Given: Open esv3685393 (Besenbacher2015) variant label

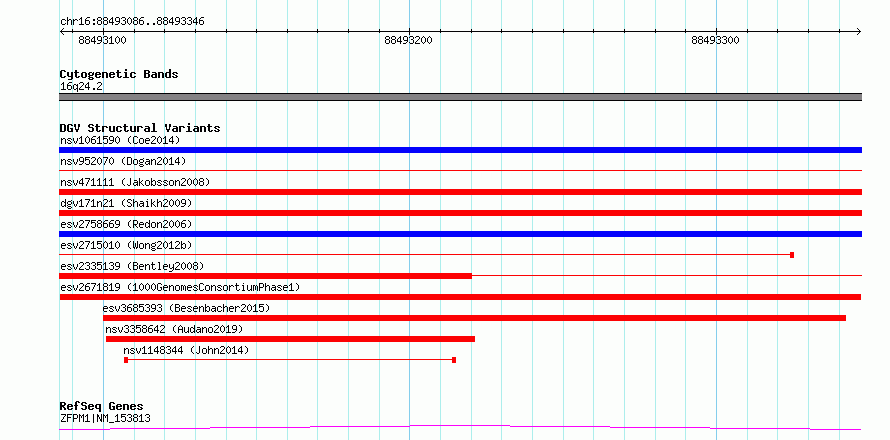Looking at the screenshot, I should [x=186, y=308].
